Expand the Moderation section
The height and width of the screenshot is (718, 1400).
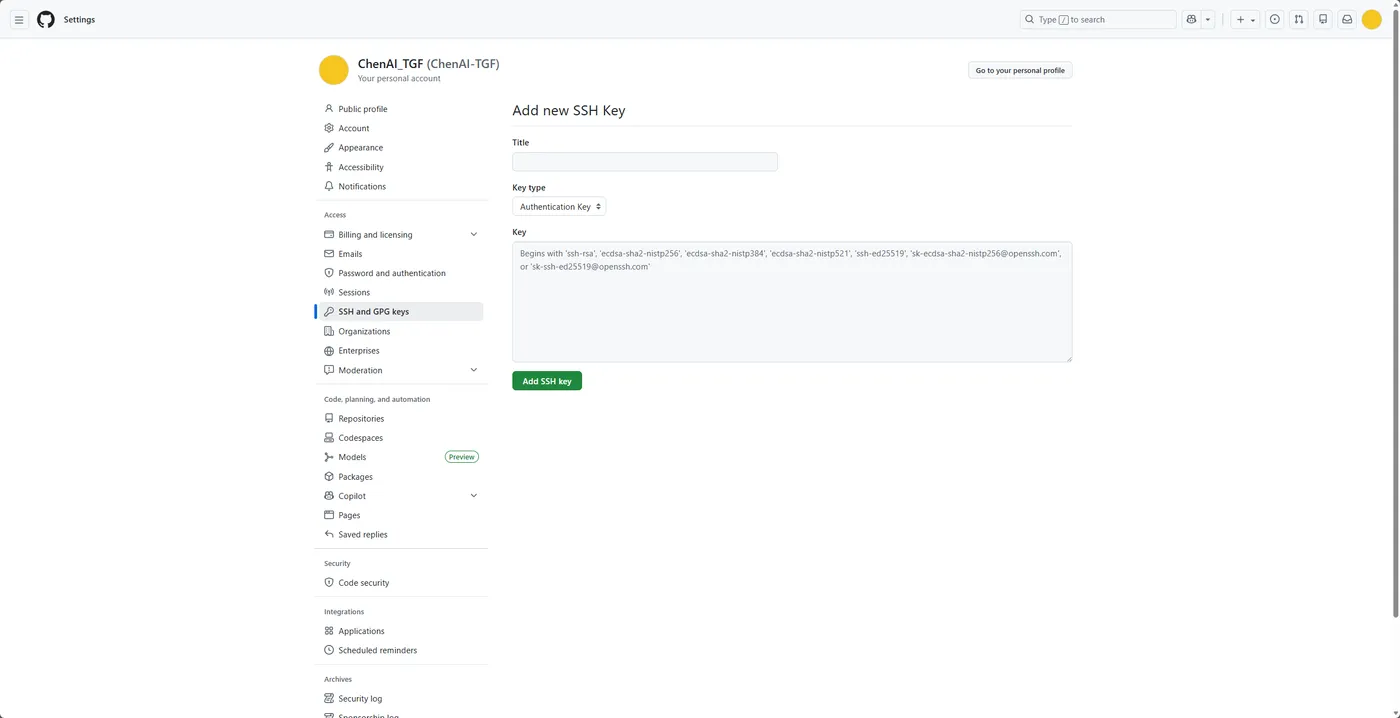coord(474,370)
